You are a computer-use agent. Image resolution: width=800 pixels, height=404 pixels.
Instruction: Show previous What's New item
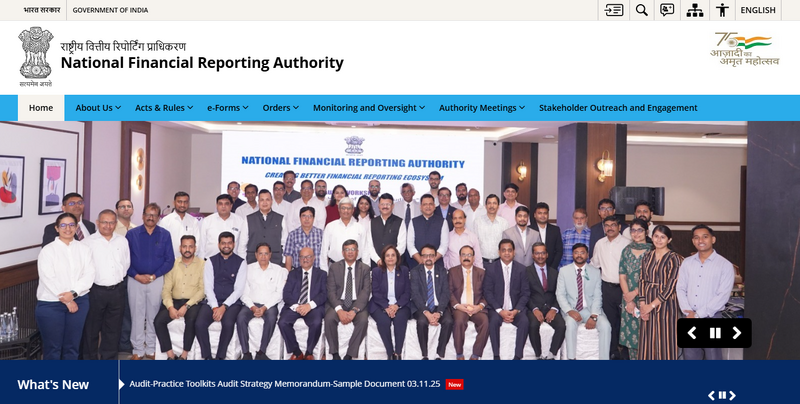(x=712, y=395)
